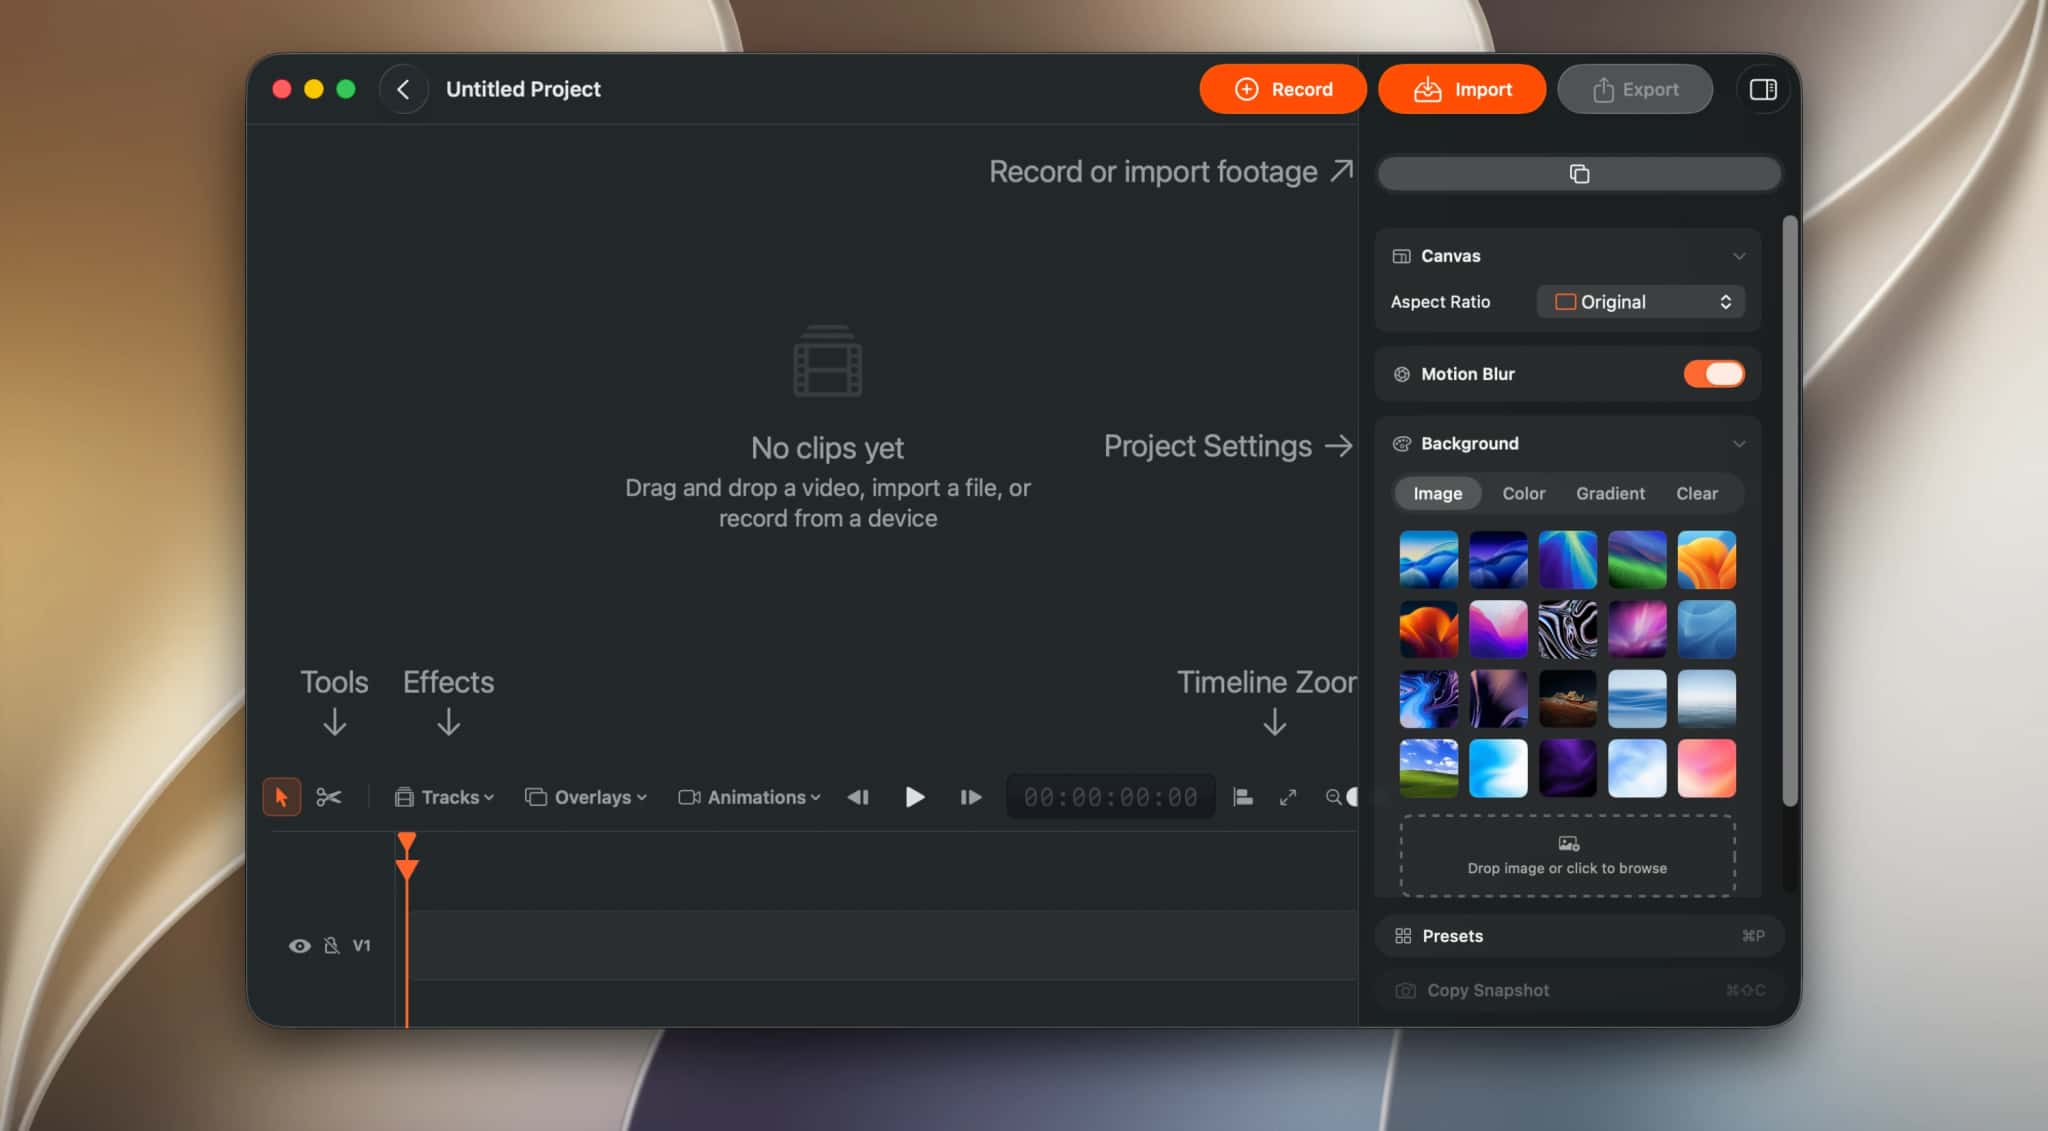Pick the bright cyan and white gradient background
This screenshot has width=2048, height=1131.
[1498, 768]
